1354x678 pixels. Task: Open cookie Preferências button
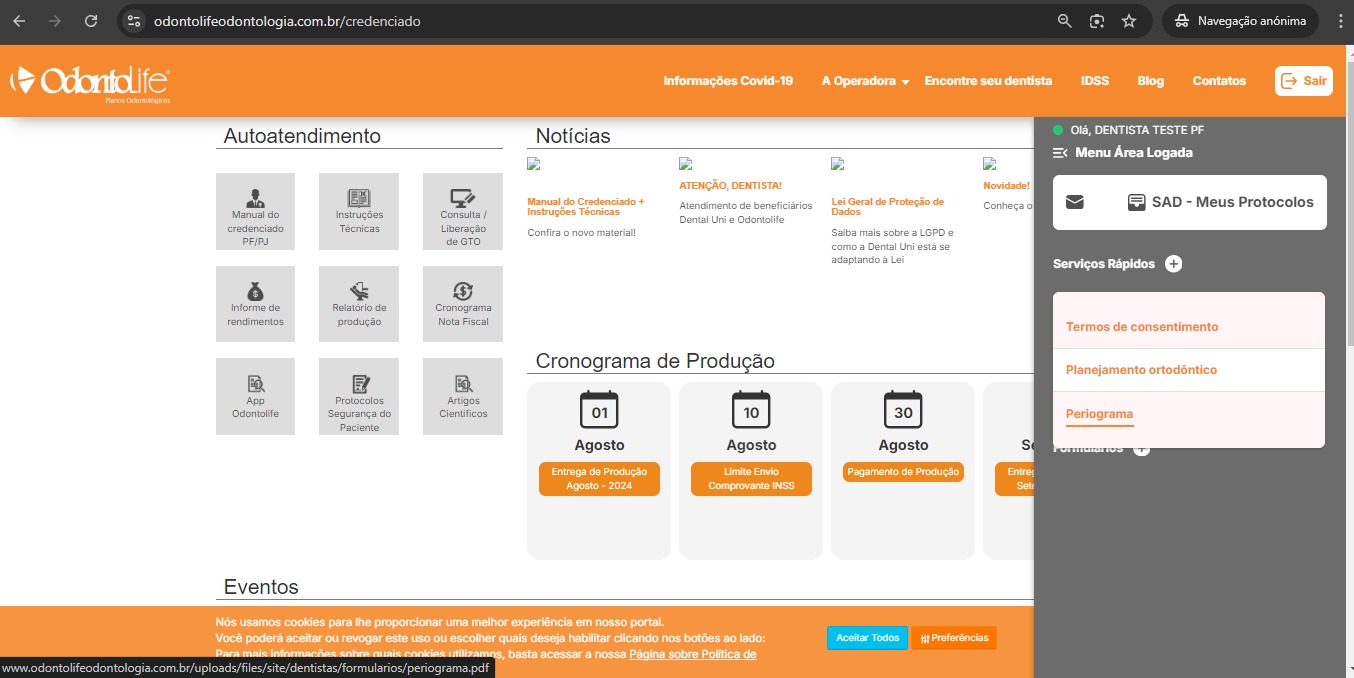(x=954, y=638)
